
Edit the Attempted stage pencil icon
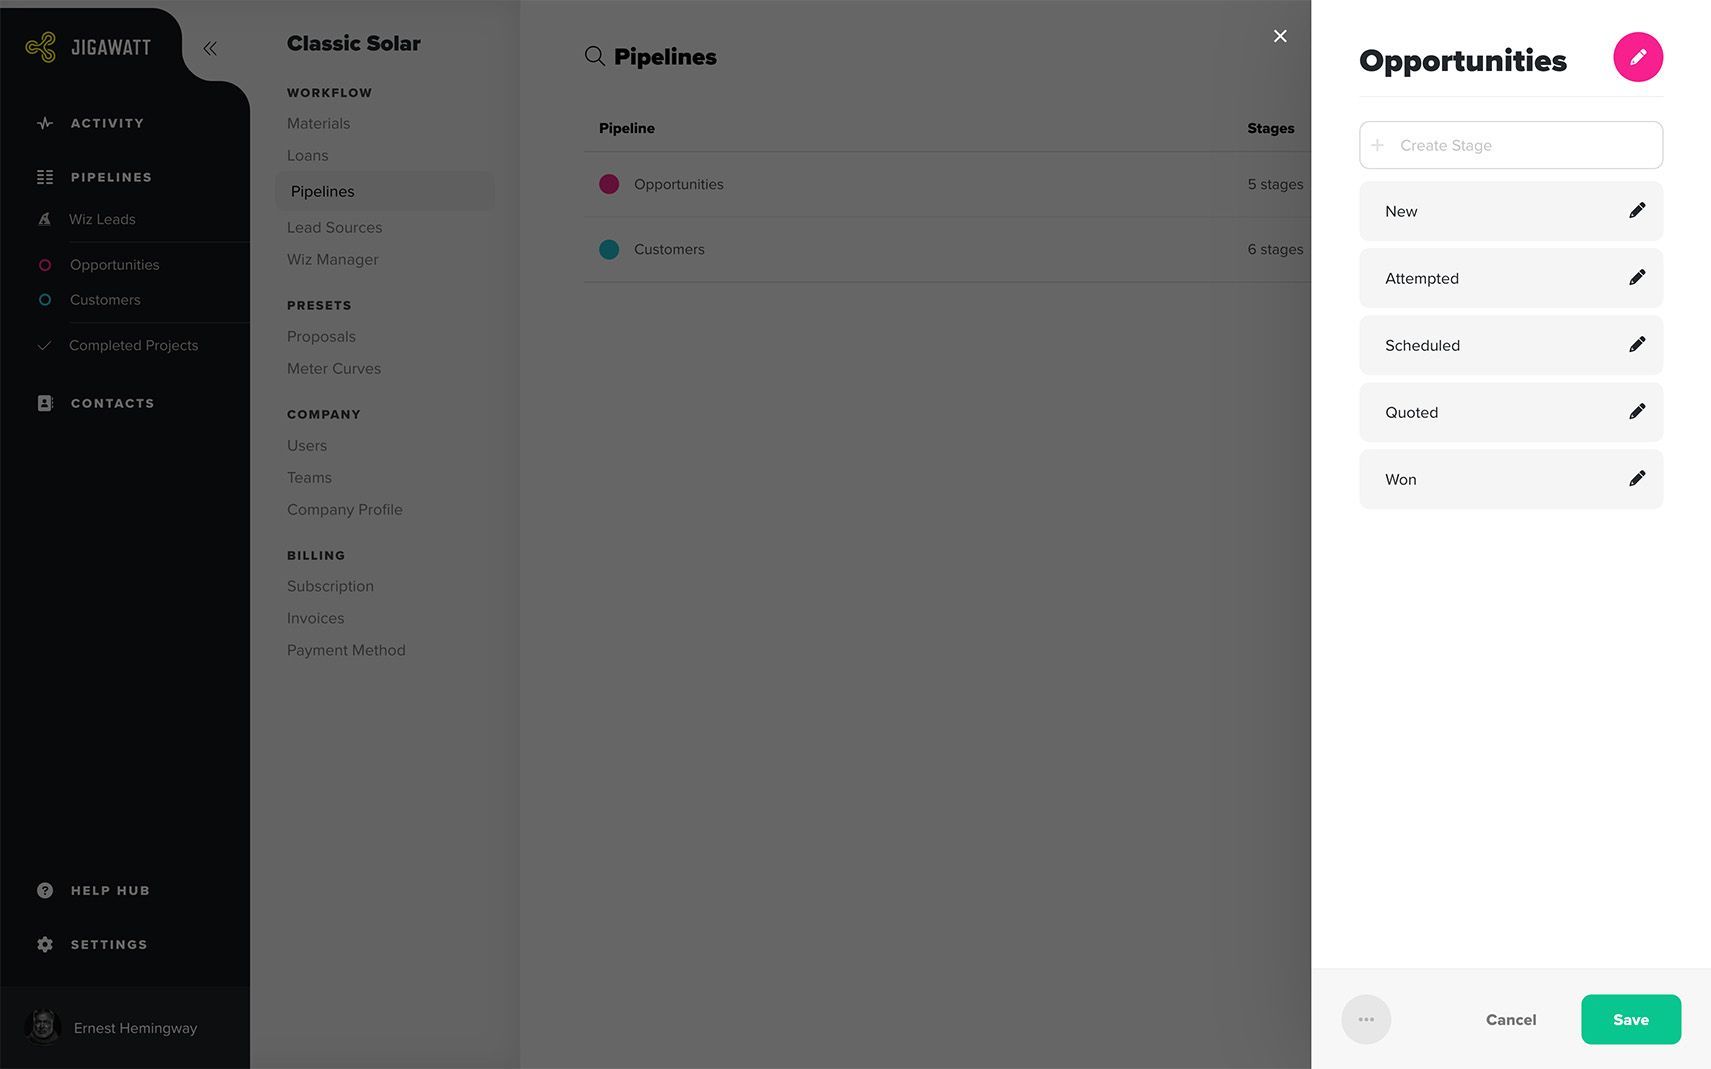pos(1636,278)
